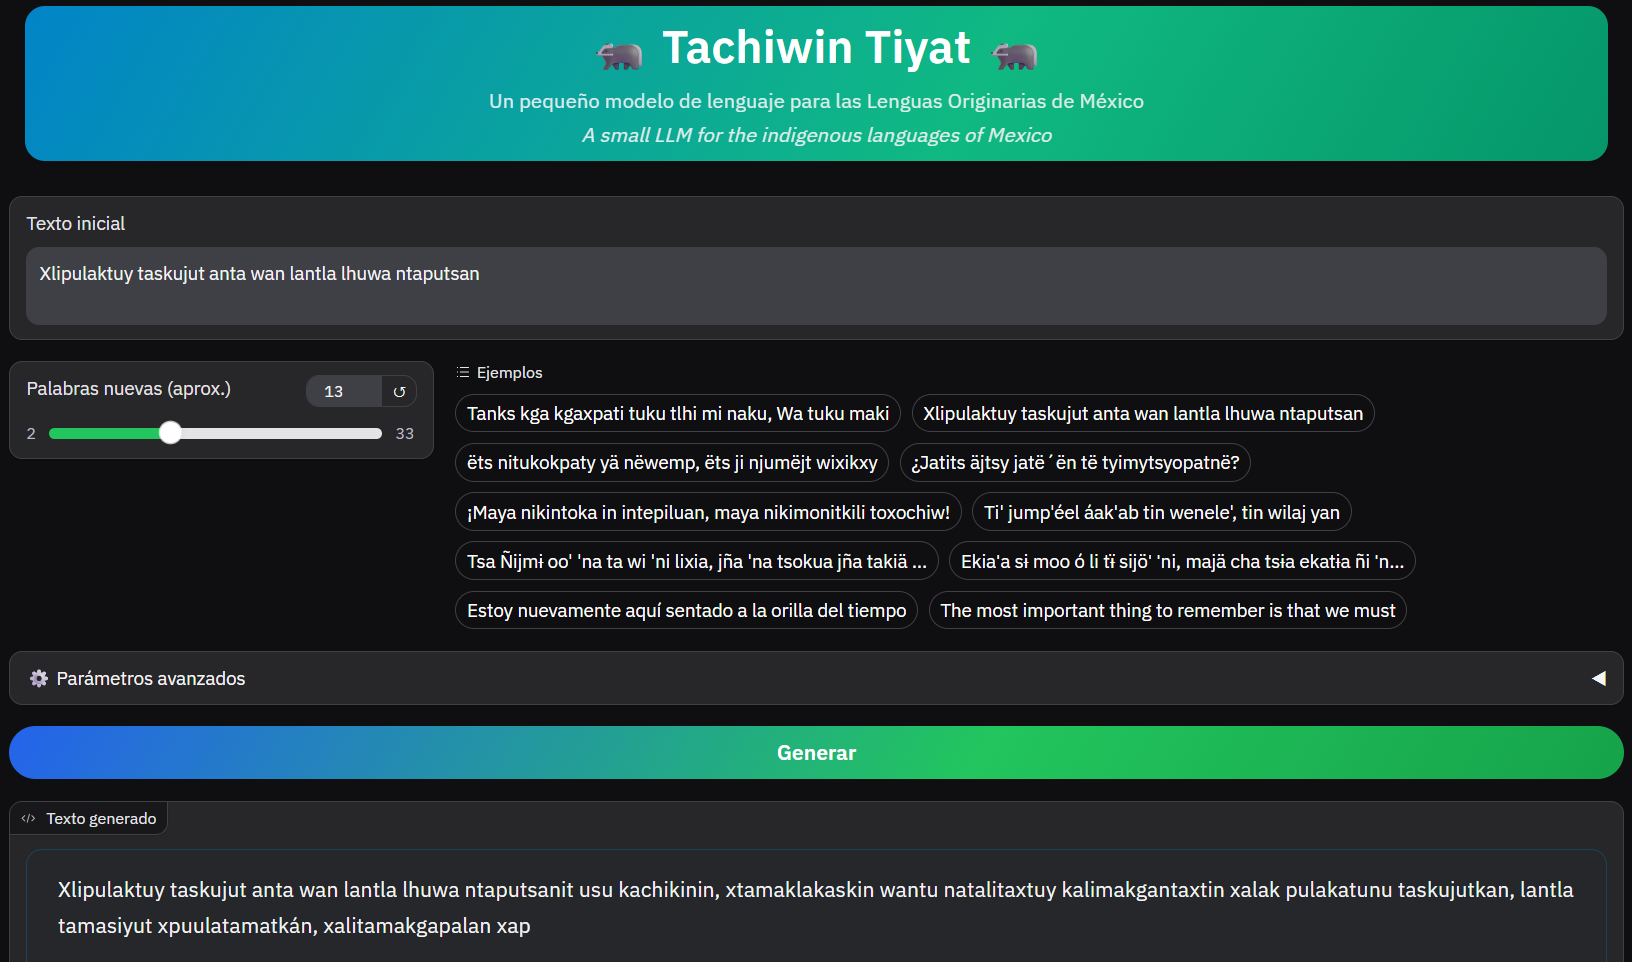Select example 'Tanks kga kgaxpati tuku tlhi mi naku'

(678, 413)
